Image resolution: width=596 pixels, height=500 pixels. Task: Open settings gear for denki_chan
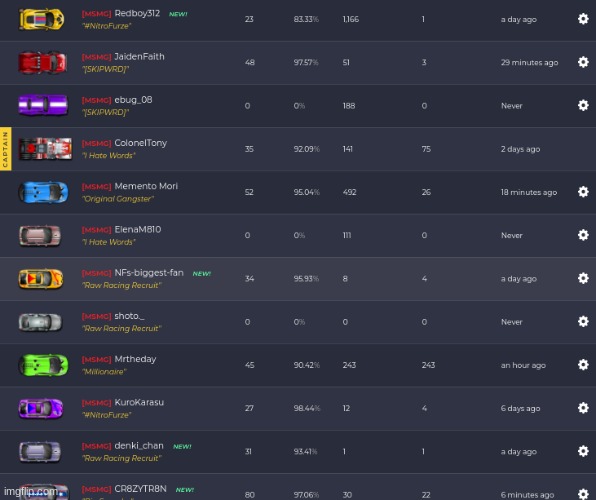(583, 451)
